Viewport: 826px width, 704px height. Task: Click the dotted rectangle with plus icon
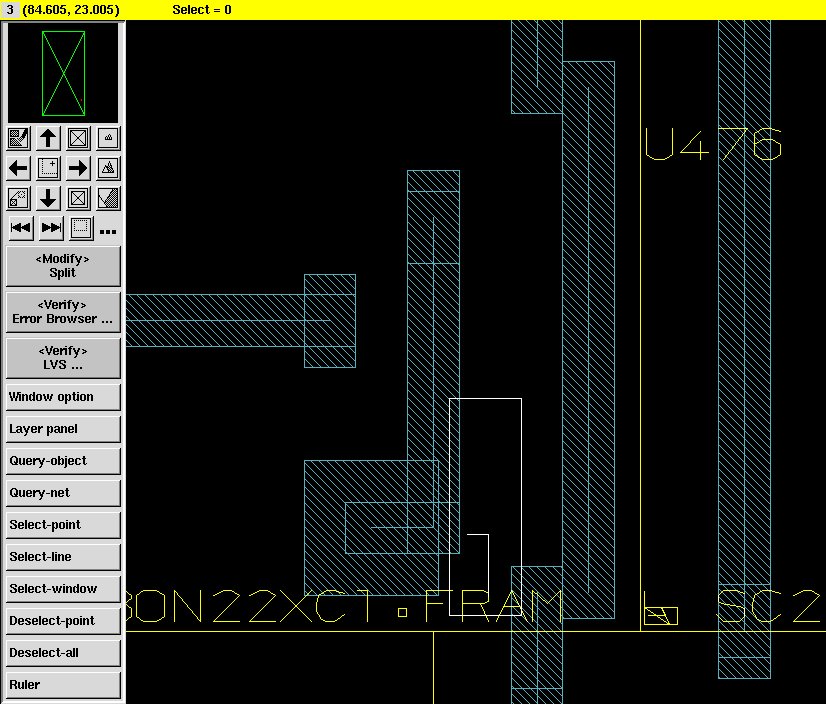click(x=48, y=168)
